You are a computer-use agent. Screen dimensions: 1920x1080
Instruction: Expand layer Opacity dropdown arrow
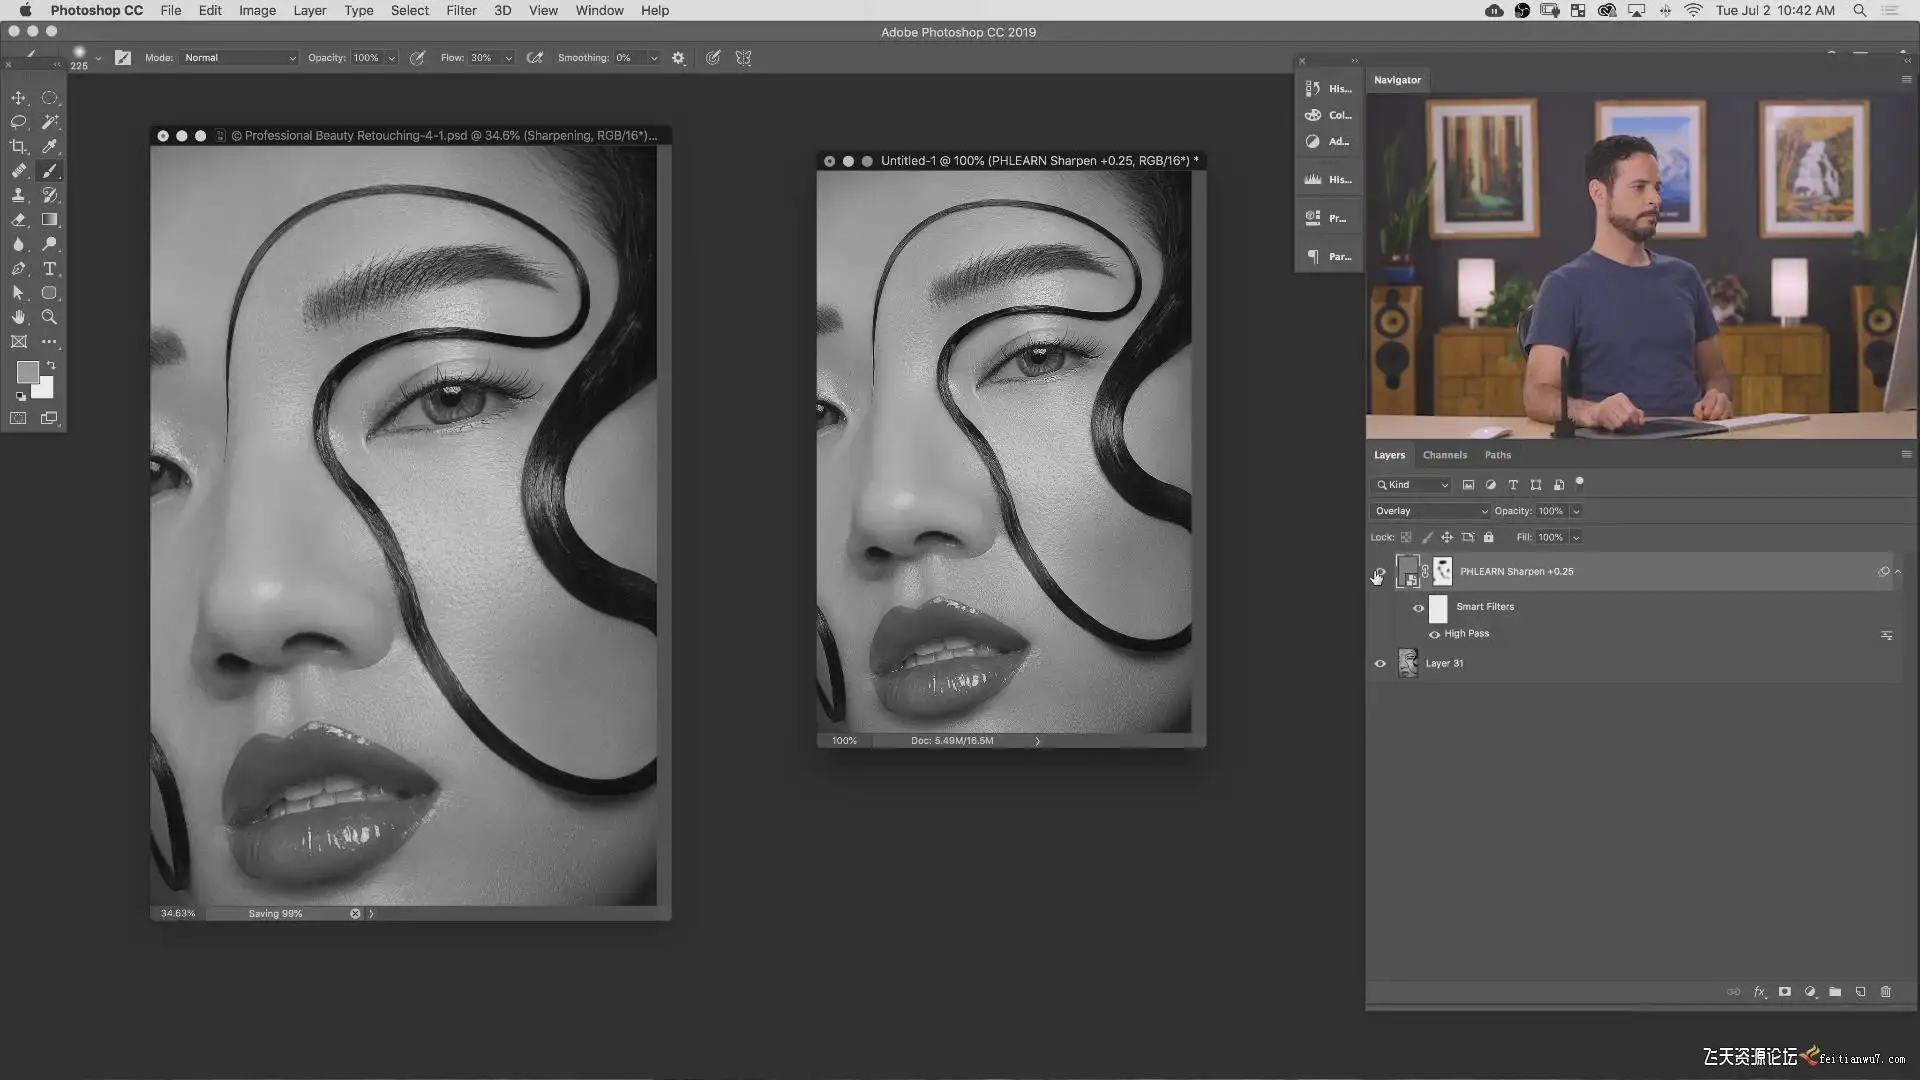click(1576, 511)
